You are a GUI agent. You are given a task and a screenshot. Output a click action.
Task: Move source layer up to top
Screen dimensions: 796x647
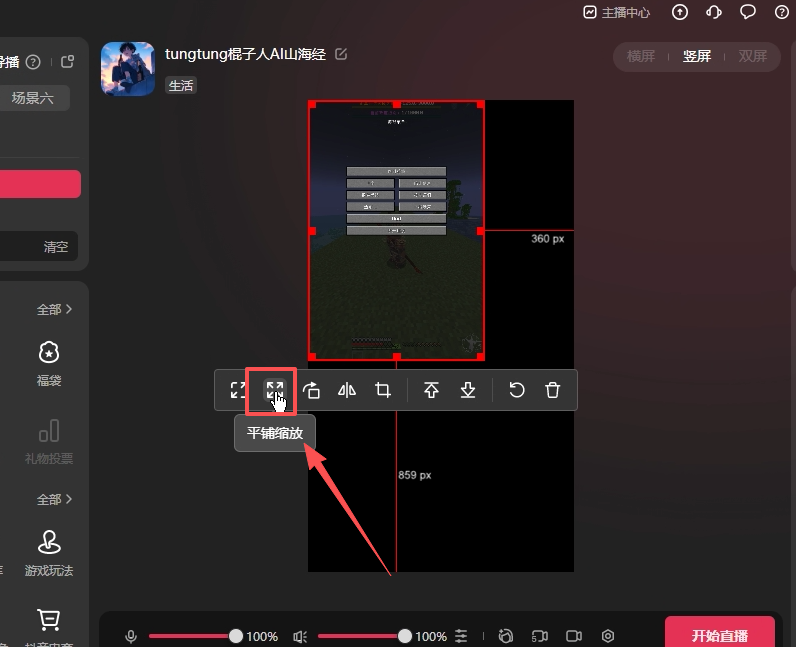[431, 390]
